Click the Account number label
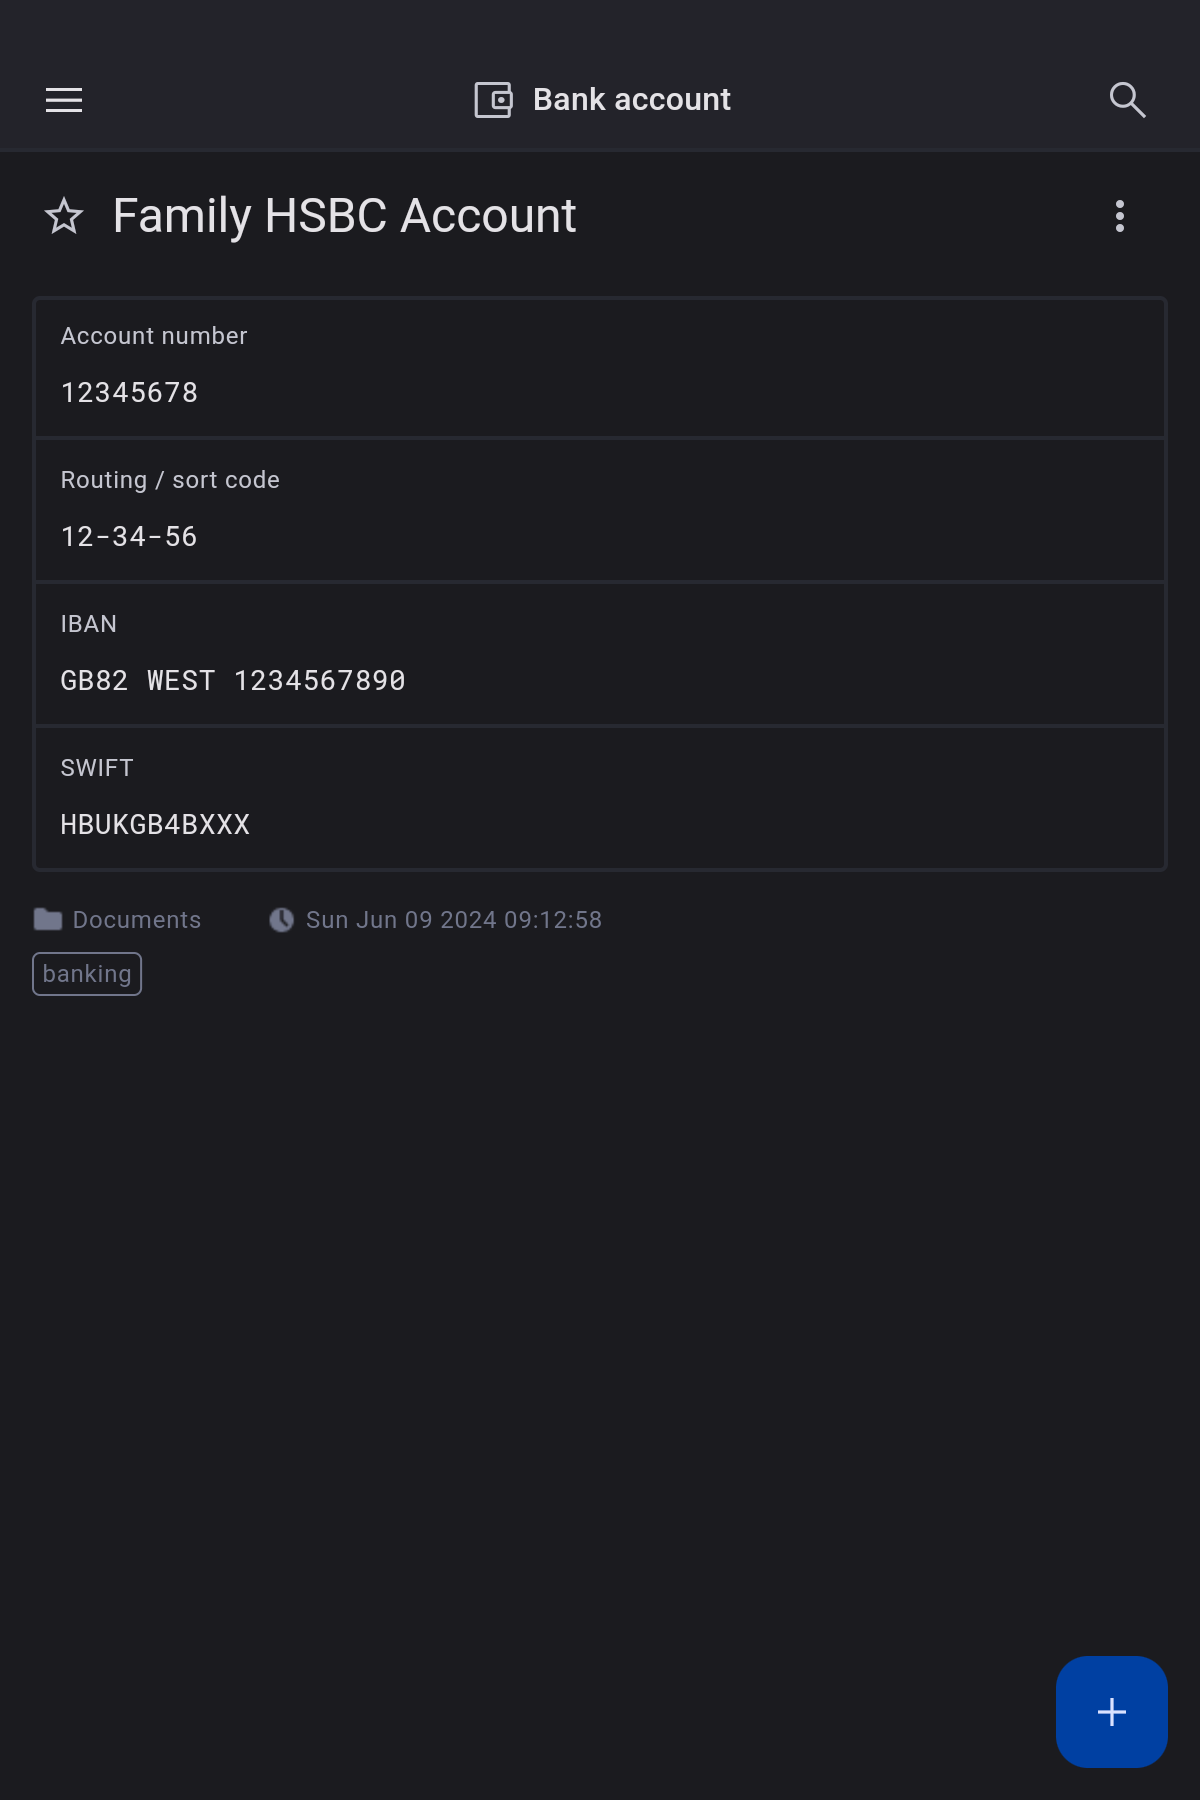Image resolution: width=1200 pixels, height=1800 pixels. pyautogui.click(x=154, y=336)
